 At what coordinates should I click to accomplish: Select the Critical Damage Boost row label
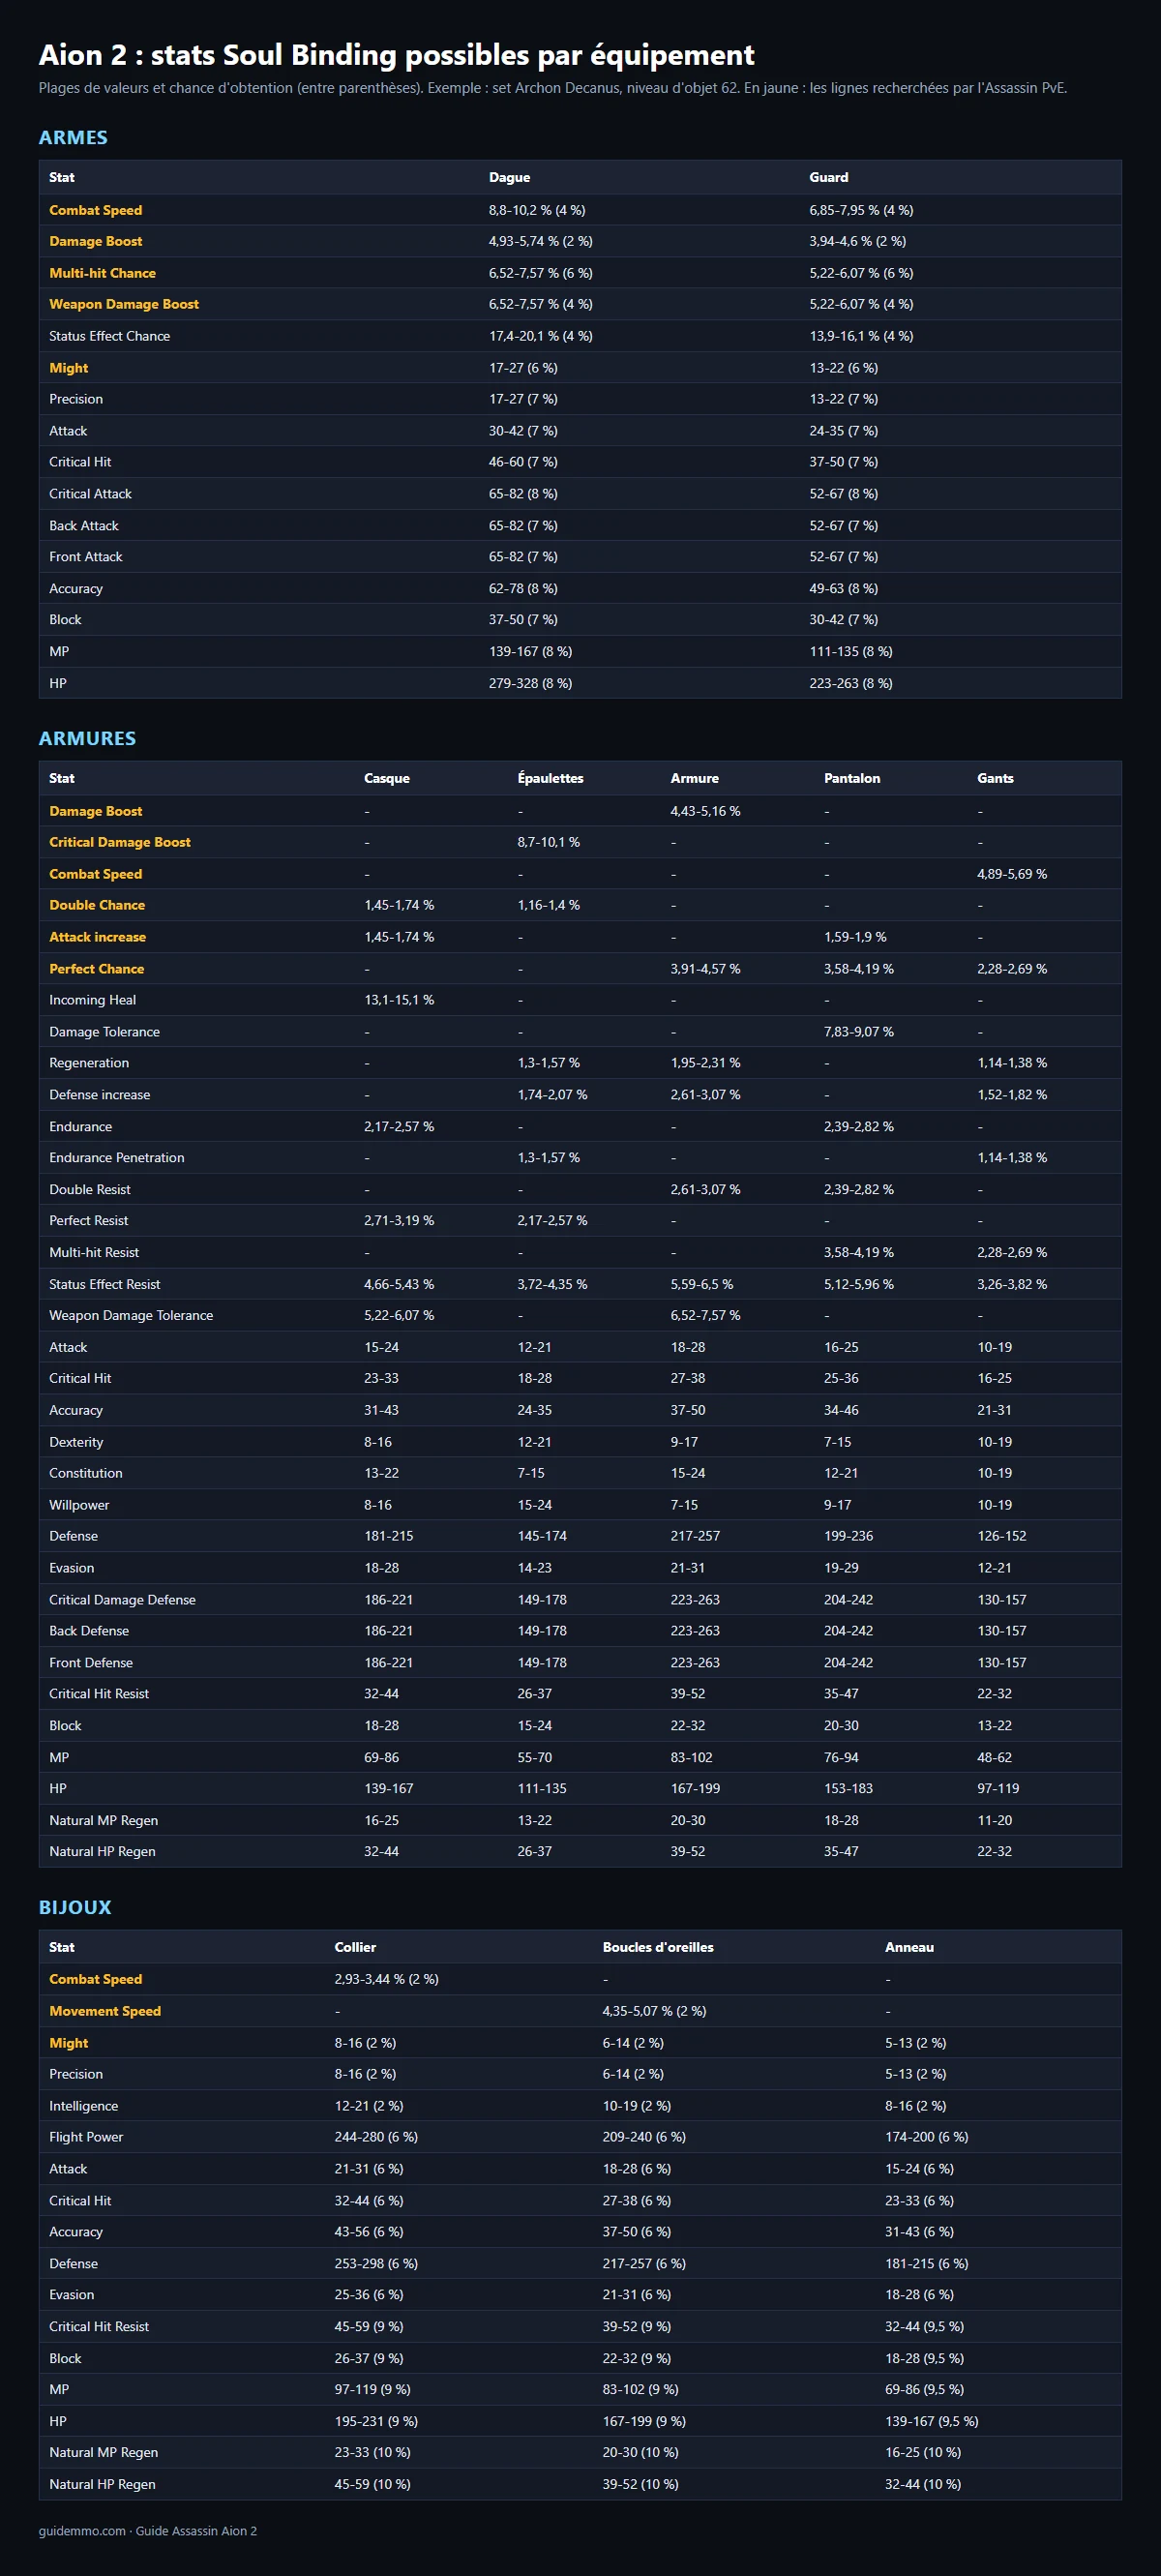point(120,842)
